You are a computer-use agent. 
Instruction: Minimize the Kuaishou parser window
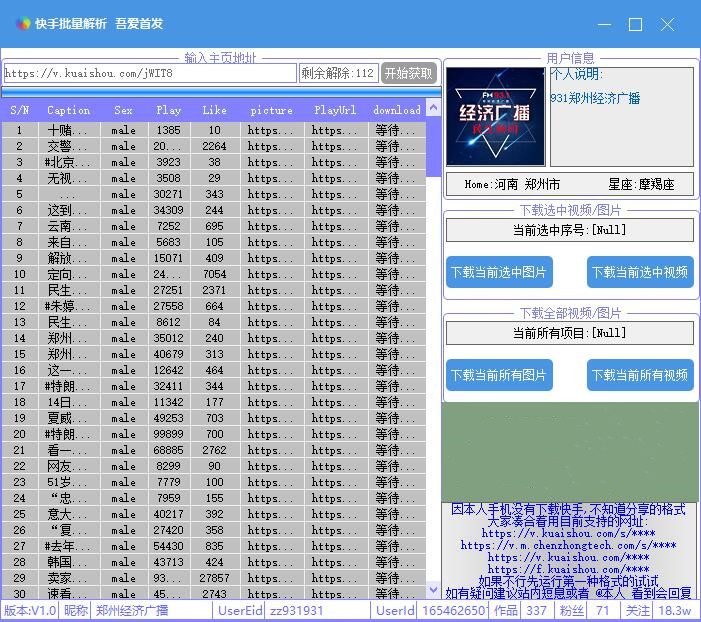[x=604, y=24]
